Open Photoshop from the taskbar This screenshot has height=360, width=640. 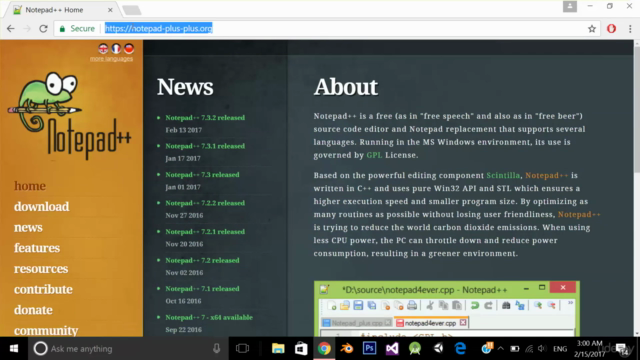pyautogui.click(x=369, y=349)
